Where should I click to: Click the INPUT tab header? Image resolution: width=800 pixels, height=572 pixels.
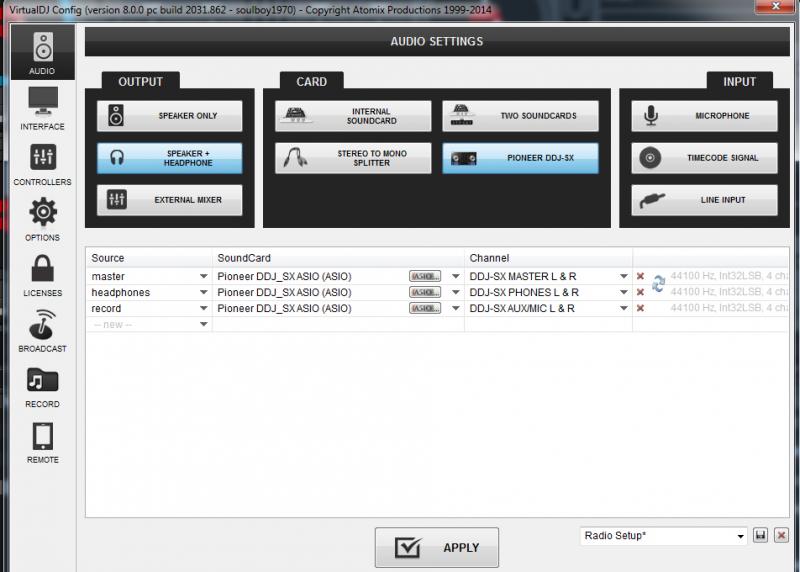pyautogui.click(x=739, y=82)
